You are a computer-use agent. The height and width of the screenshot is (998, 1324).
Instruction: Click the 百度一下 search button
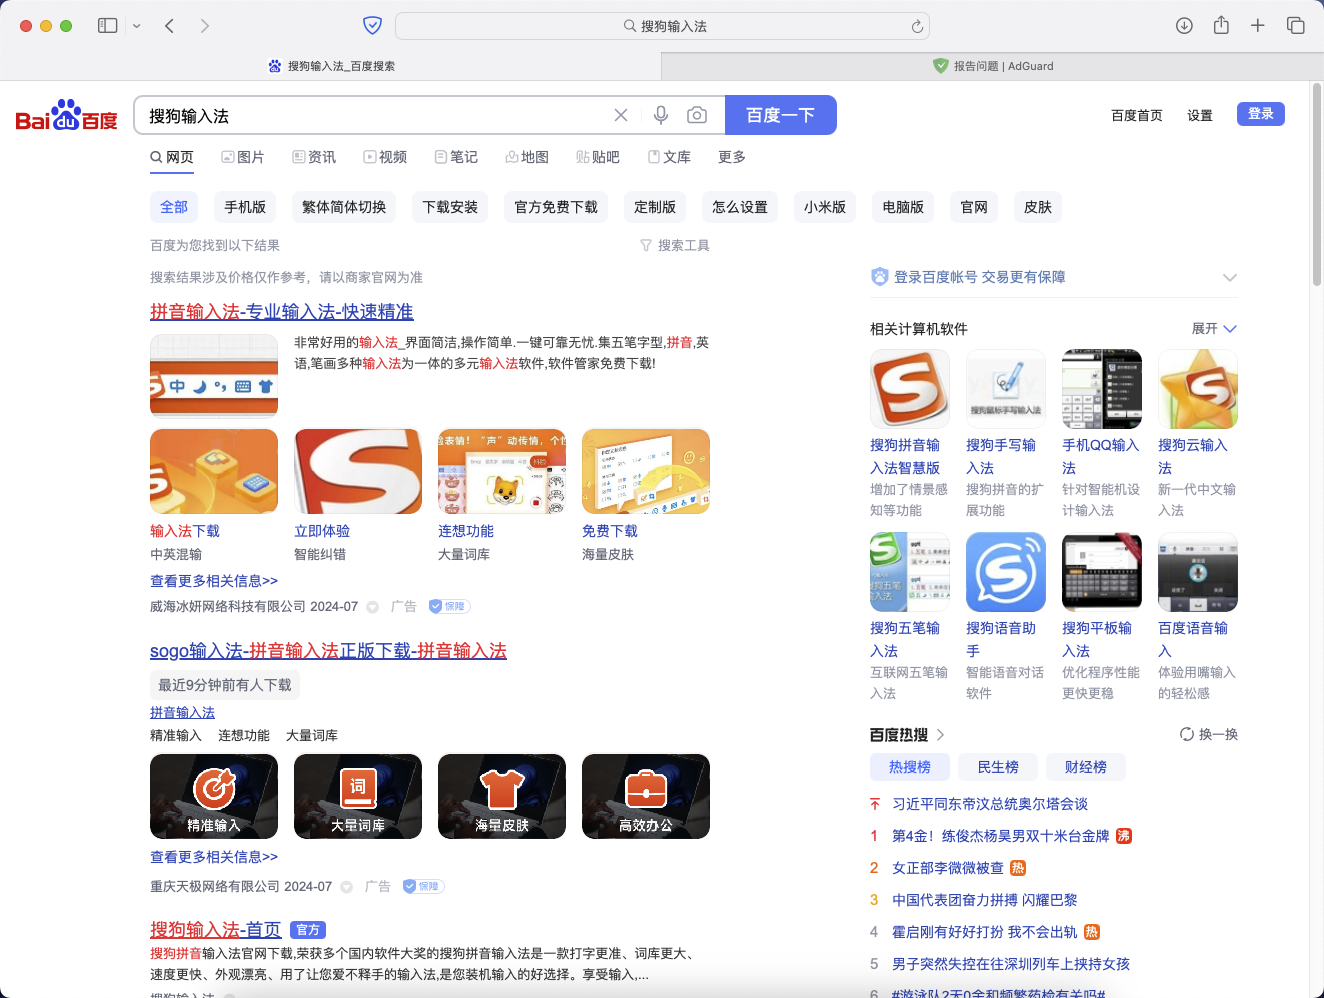[x=780, y=115]
